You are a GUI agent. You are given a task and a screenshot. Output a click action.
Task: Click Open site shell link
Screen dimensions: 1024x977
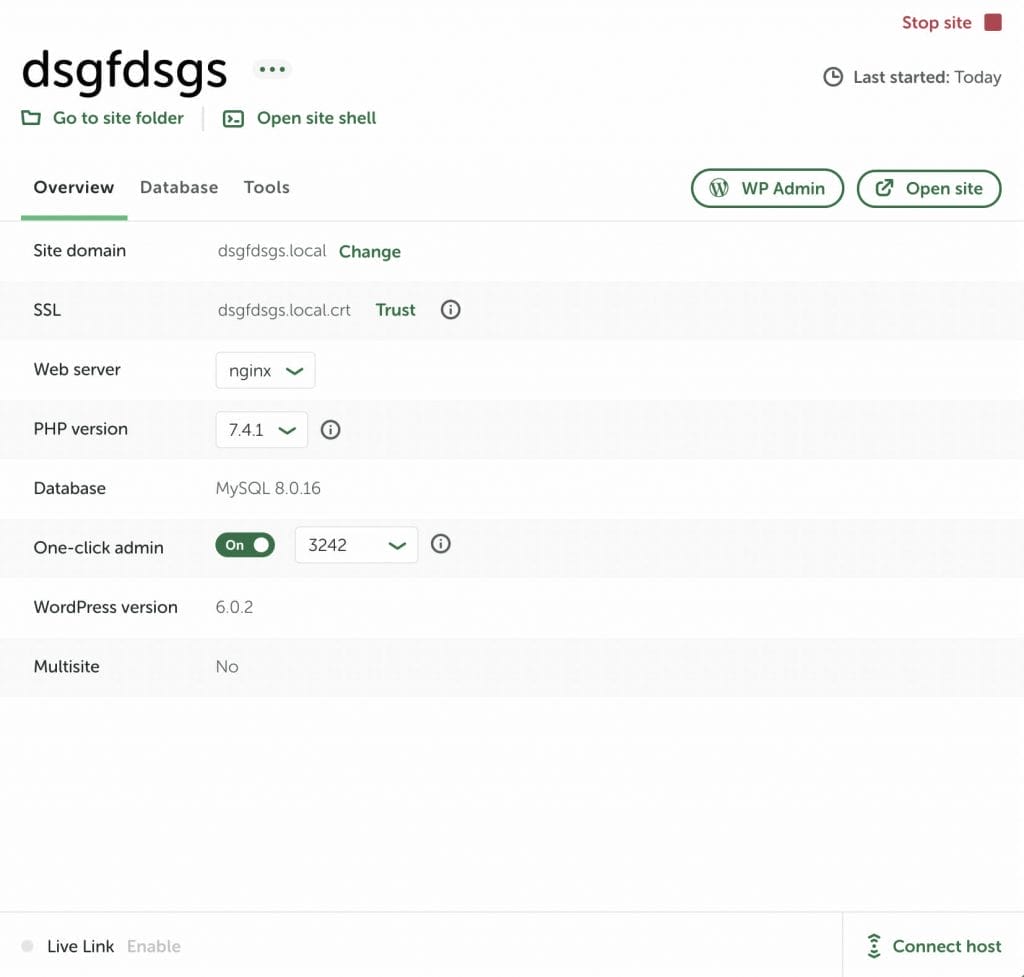click(316, 118)
